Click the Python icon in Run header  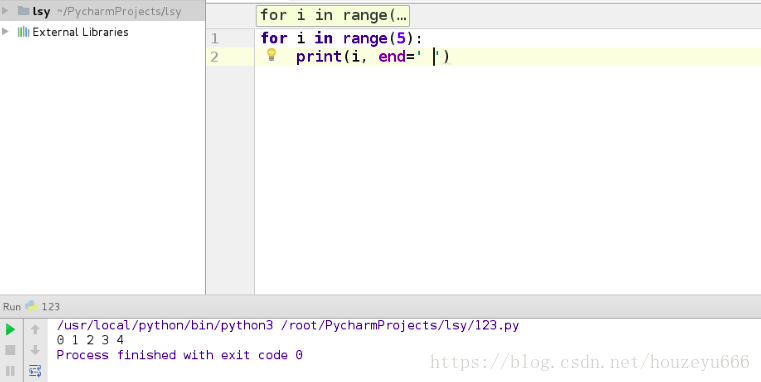click(31, 306)
